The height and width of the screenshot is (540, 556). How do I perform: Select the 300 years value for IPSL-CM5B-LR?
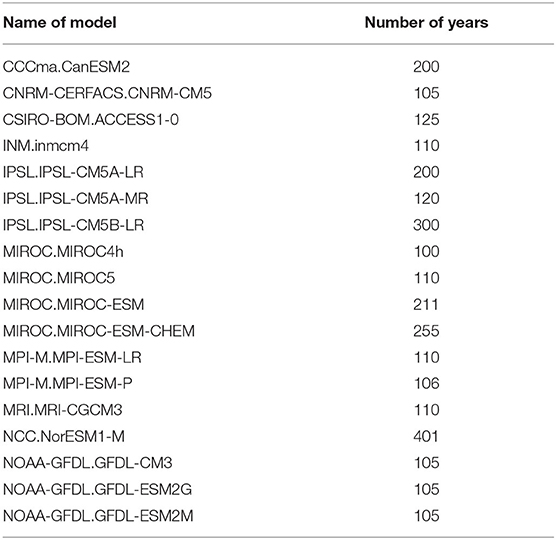(x=426, y=225)
